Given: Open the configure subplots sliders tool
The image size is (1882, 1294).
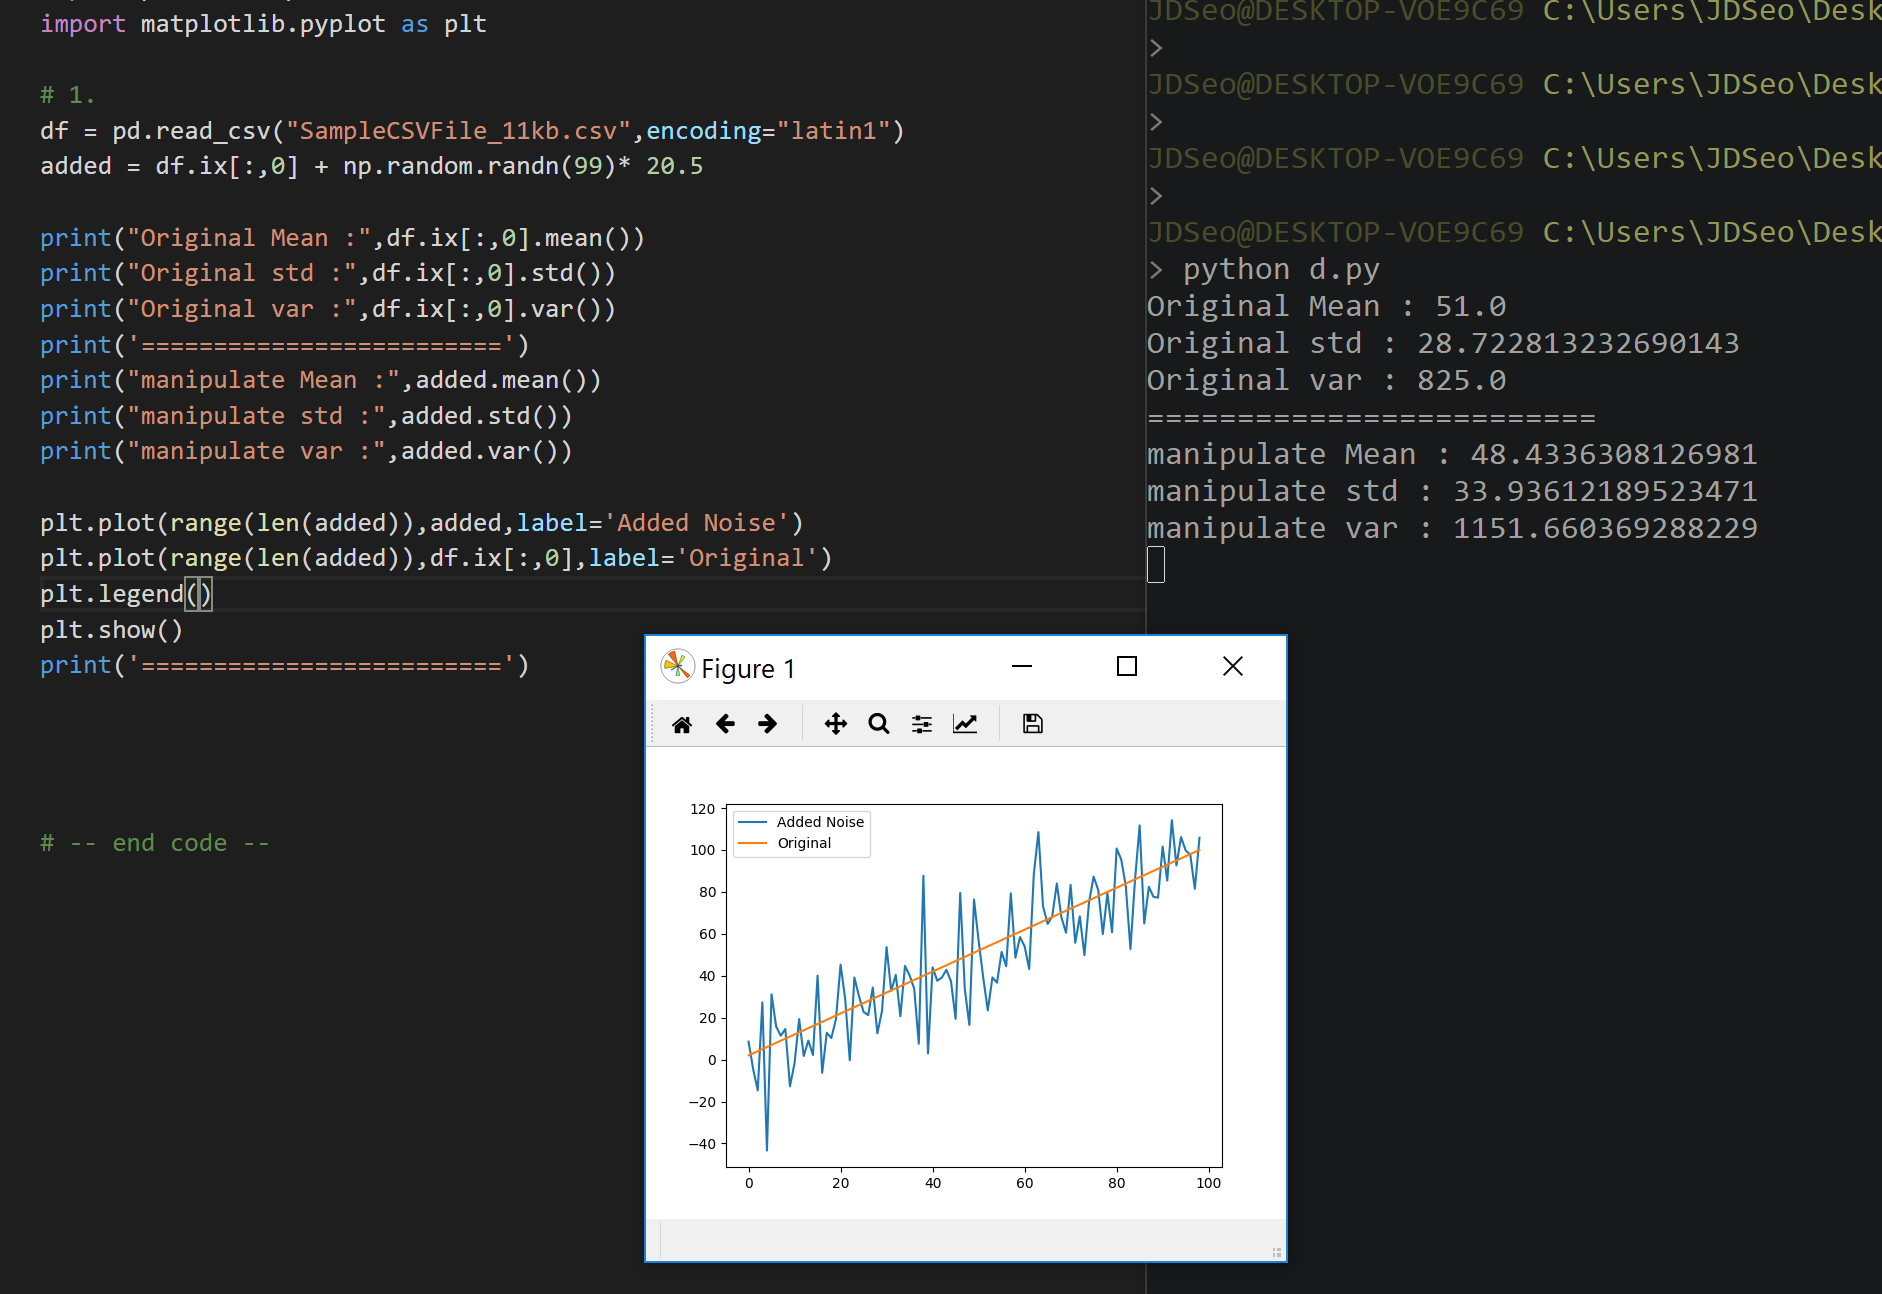Looking at the screenshot, I should [x=920, y=723].
